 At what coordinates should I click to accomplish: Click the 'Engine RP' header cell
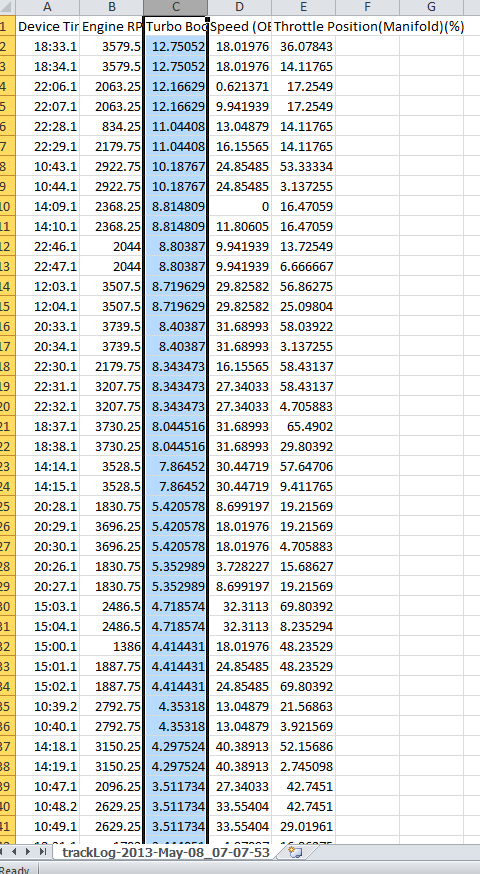(111, 26)
